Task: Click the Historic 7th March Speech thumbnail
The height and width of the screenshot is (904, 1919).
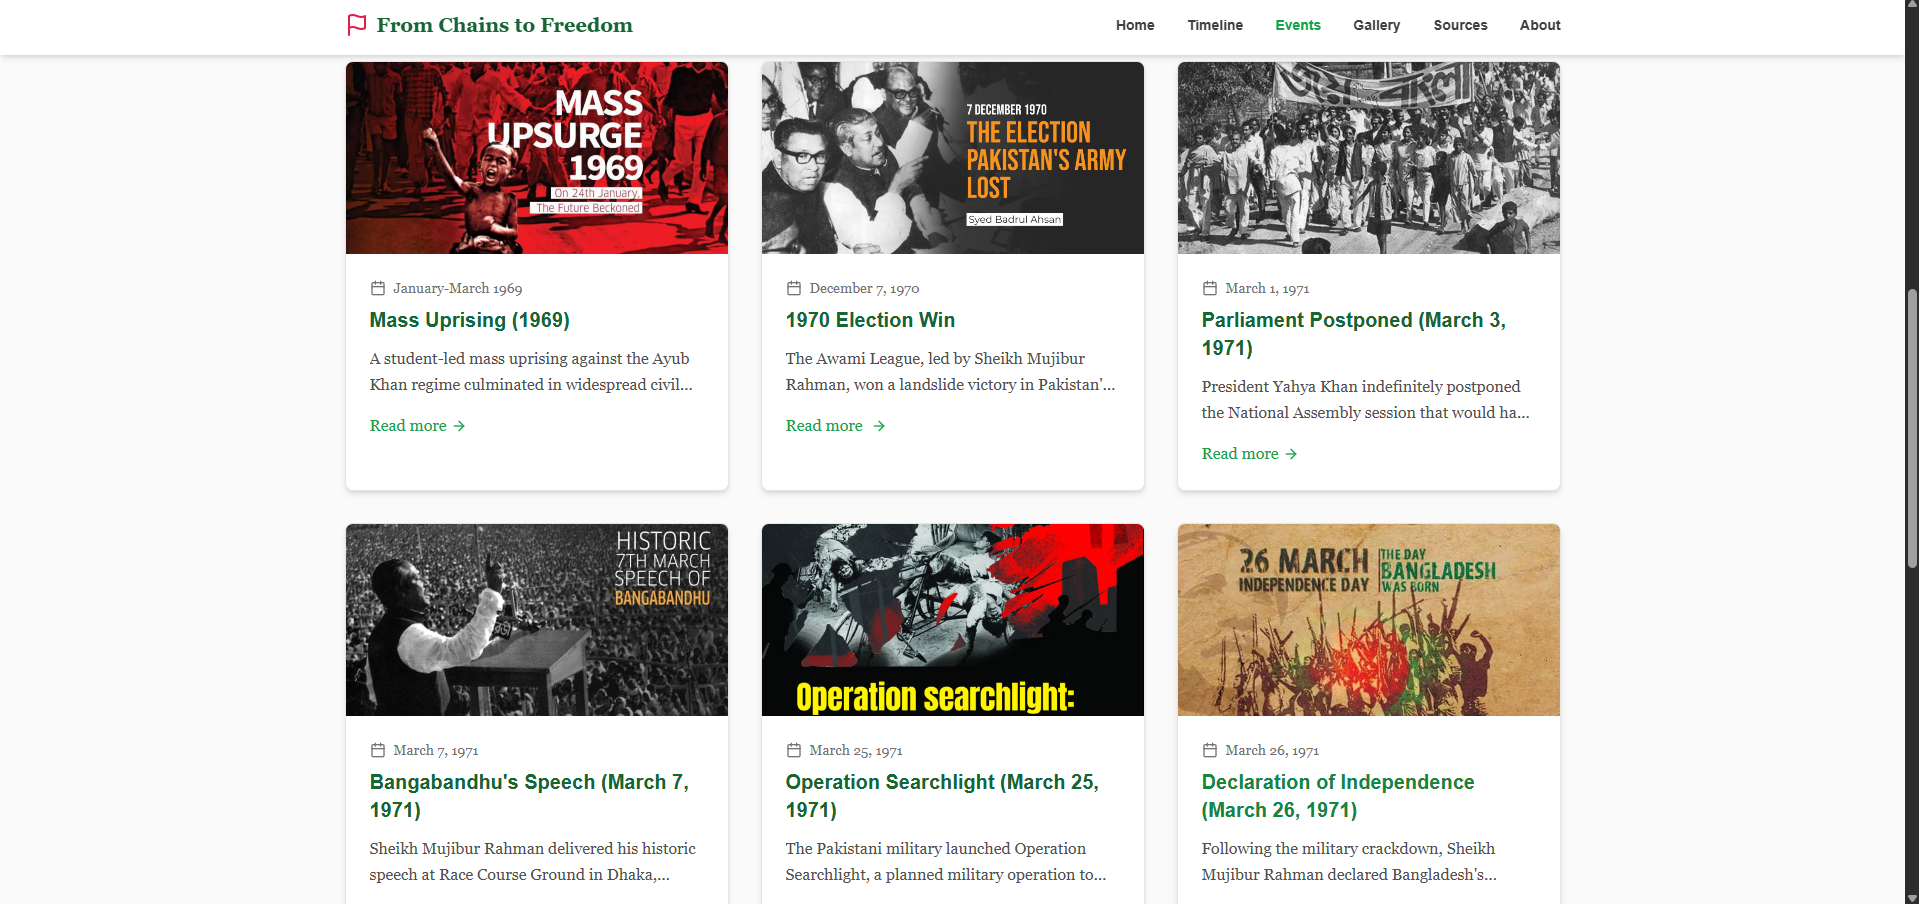Action: point(537,620)
